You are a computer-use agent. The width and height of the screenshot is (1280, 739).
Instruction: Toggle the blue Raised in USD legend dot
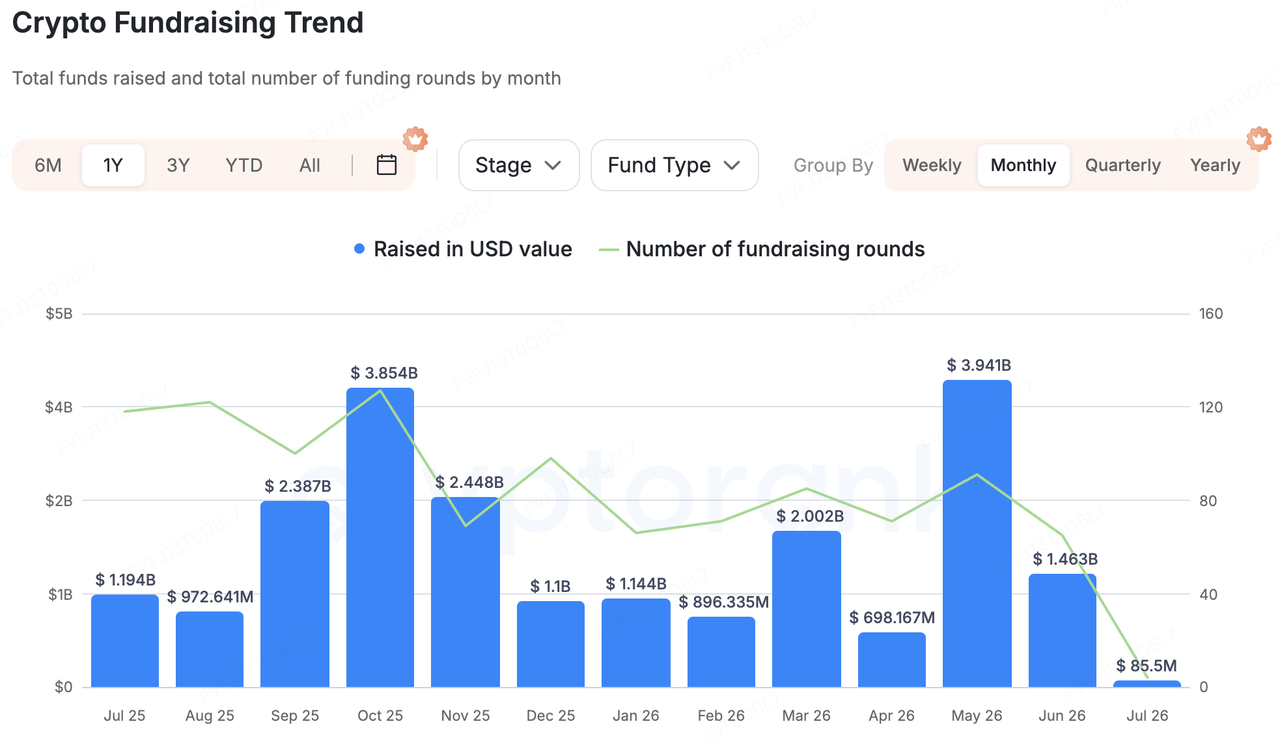(x=360, y=250)
